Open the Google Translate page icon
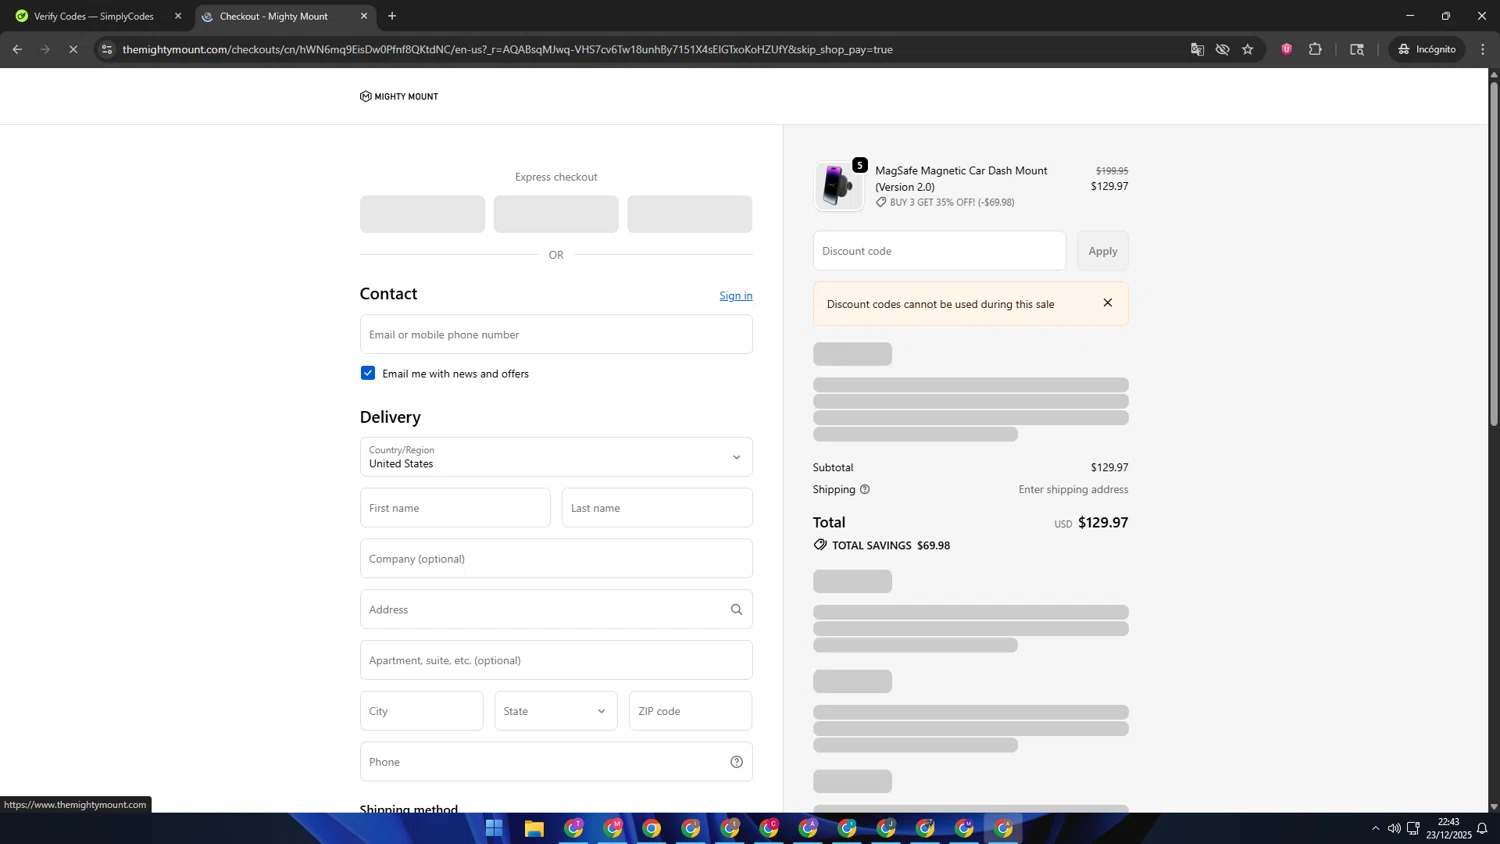Viewport: 1500px width, 844px height. (x=1197, y=49)
